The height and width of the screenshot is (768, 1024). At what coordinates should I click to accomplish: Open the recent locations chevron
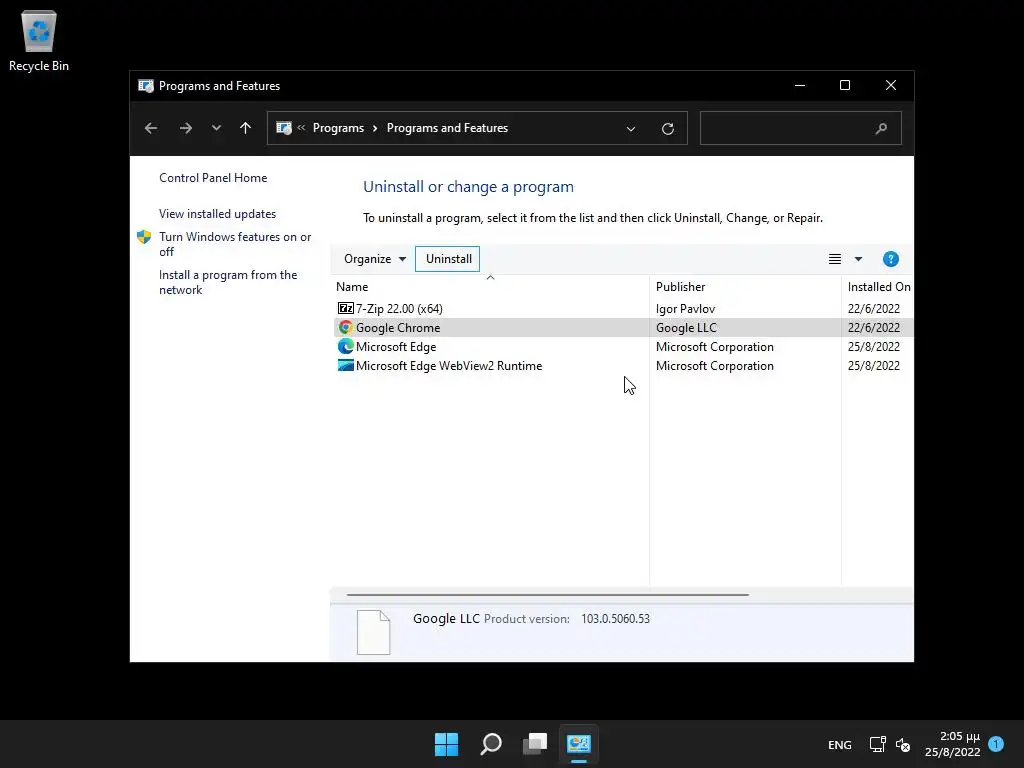pos(216,128)
